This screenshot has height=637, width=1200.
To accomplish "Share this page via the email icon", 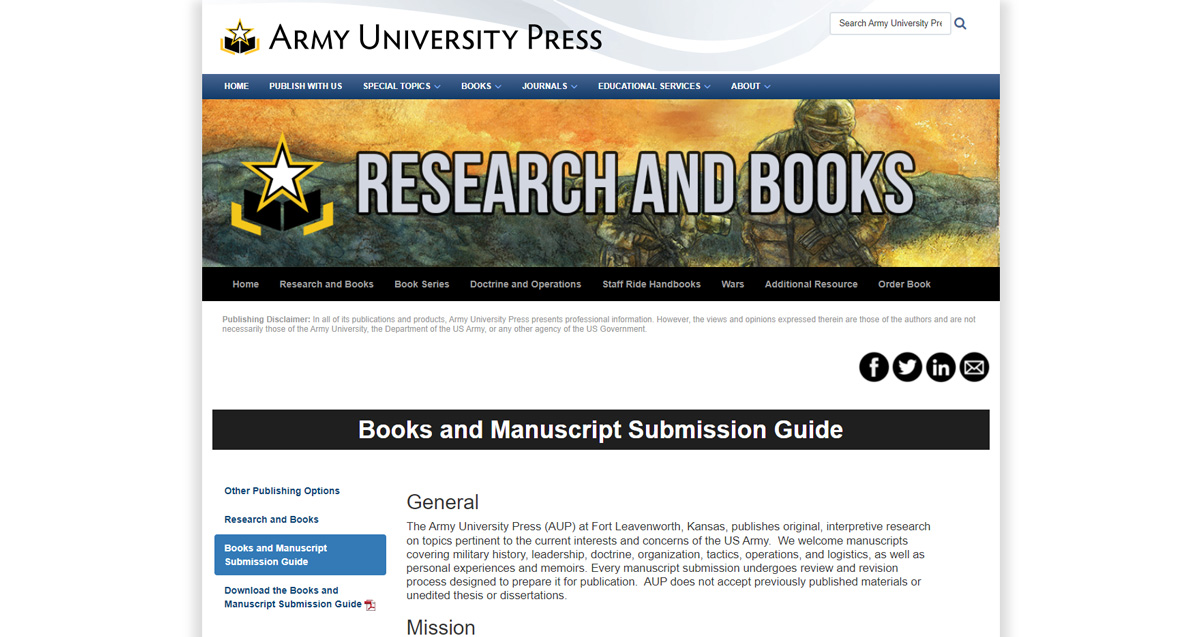I will (x=974, y=367).
